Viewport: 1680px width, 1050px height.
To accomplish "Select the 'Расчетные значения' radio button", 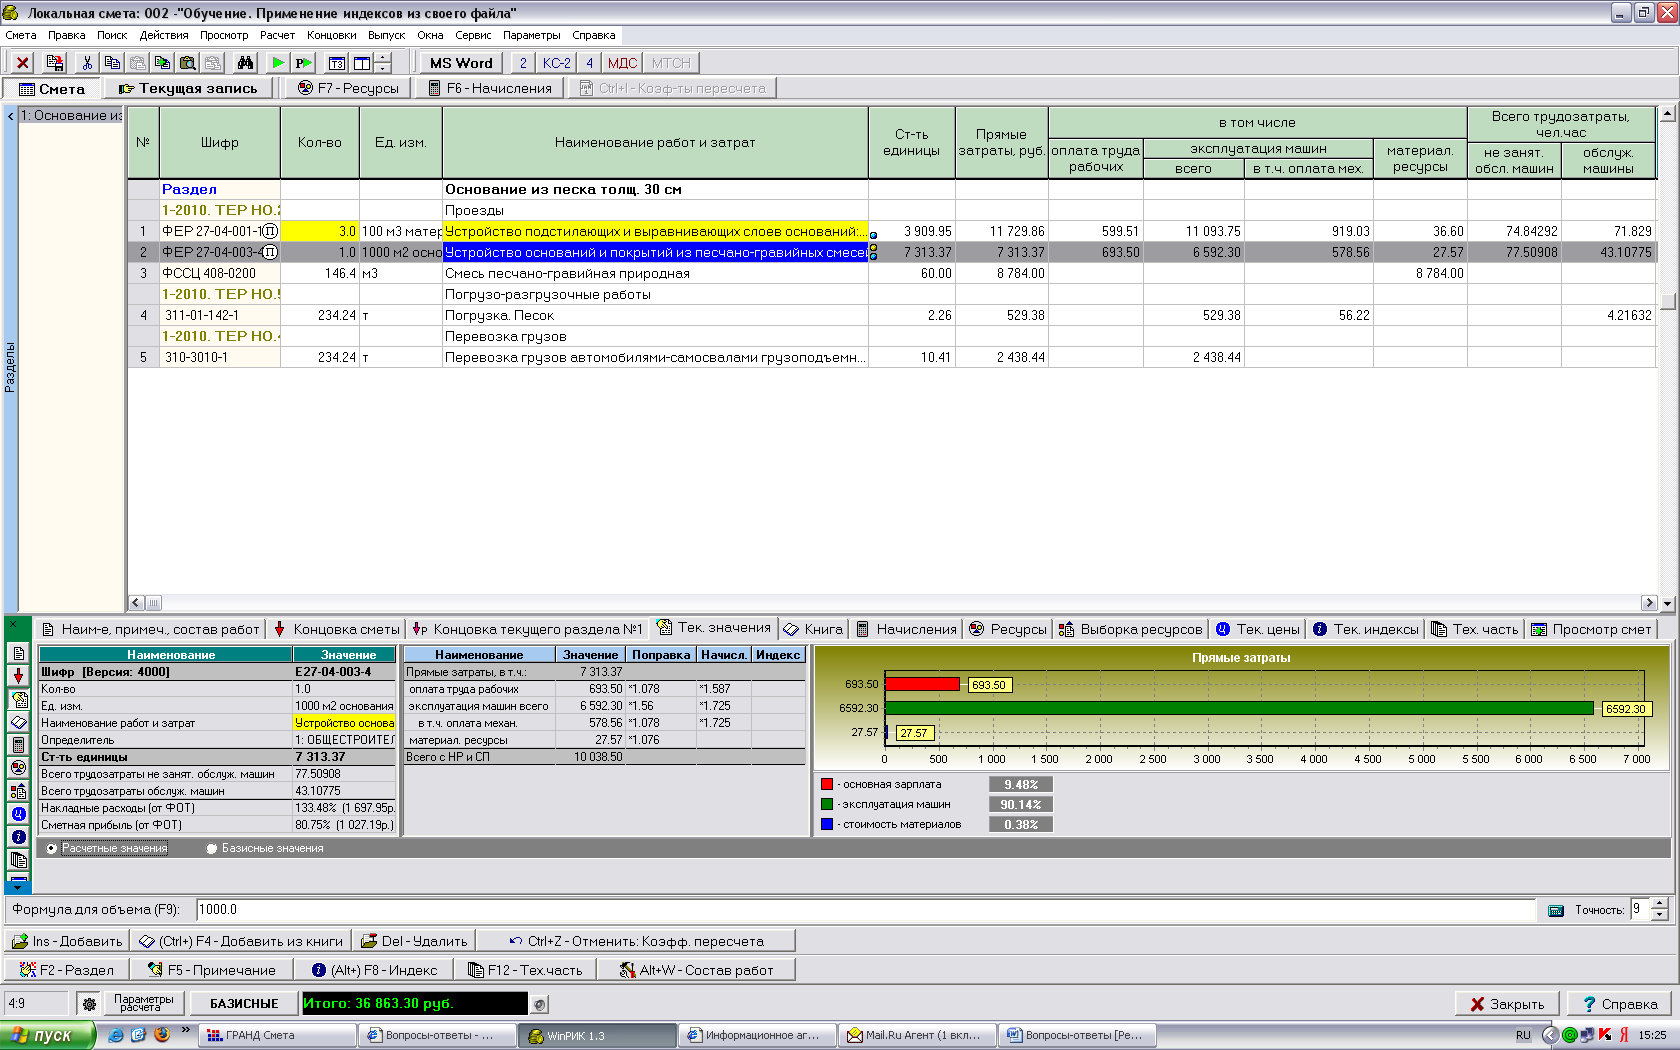I will click(51, 849).
